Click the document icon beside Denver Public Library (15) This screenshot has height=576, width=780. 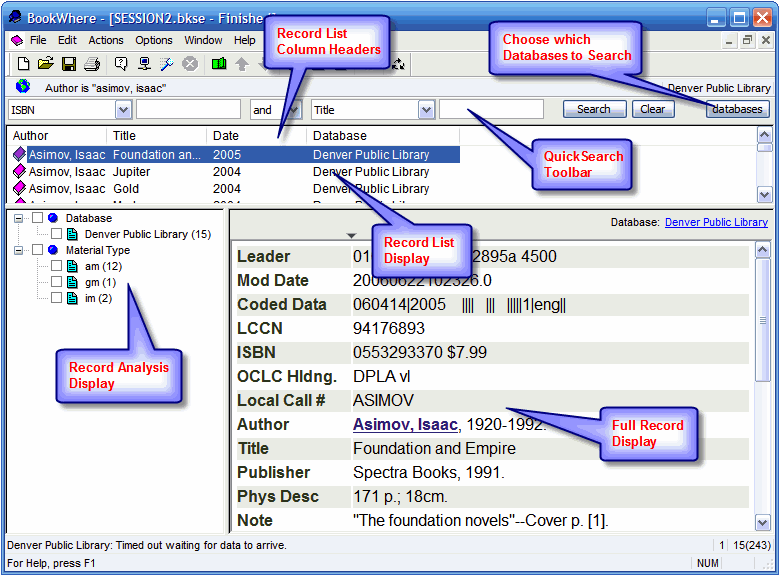(x=72, y=234)
